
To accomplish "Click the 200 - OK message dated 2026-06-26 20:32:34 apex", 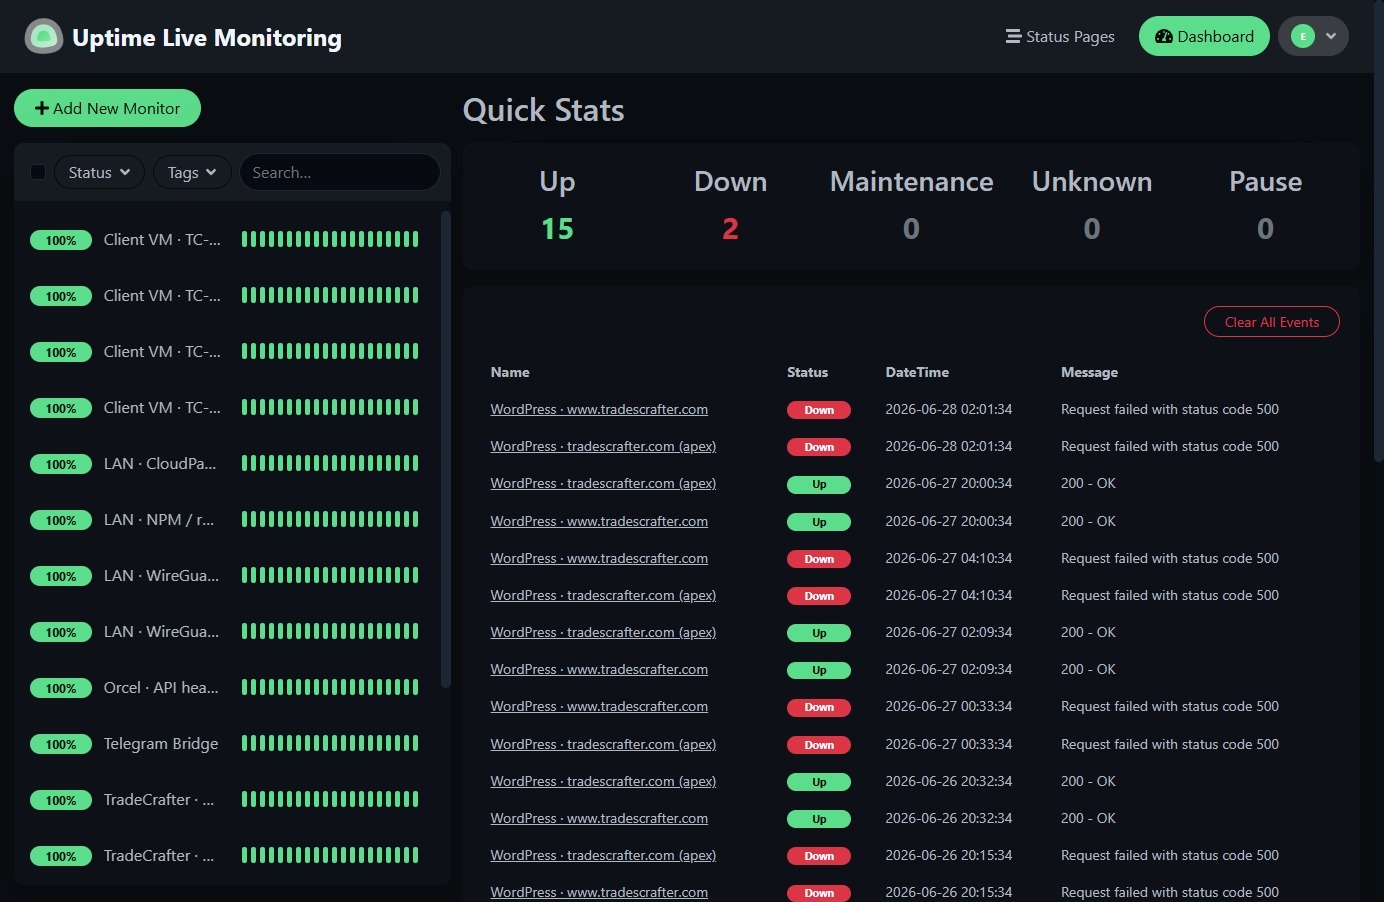I will pyautogui.click(x=1088, y=781).
